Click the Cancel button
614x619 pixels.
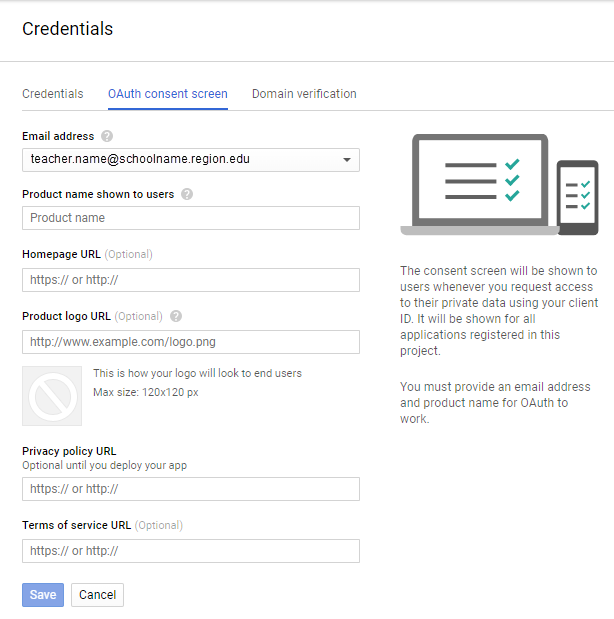[97, 595]
